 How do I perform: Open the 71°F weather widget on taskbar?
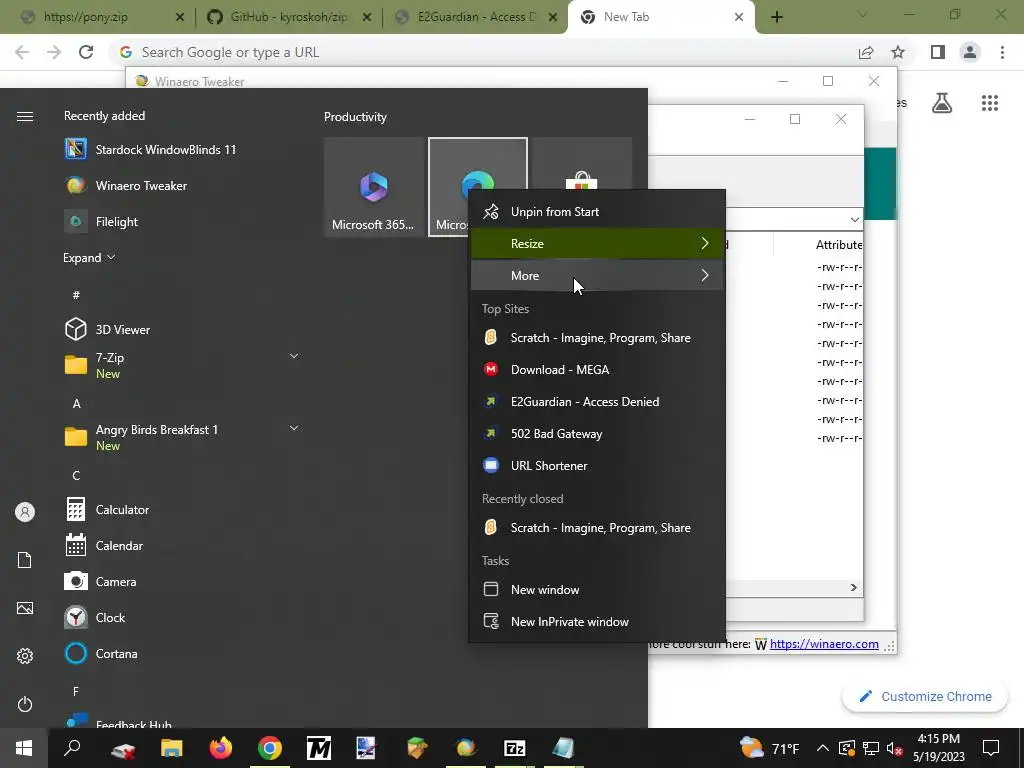tap(769, 748)
